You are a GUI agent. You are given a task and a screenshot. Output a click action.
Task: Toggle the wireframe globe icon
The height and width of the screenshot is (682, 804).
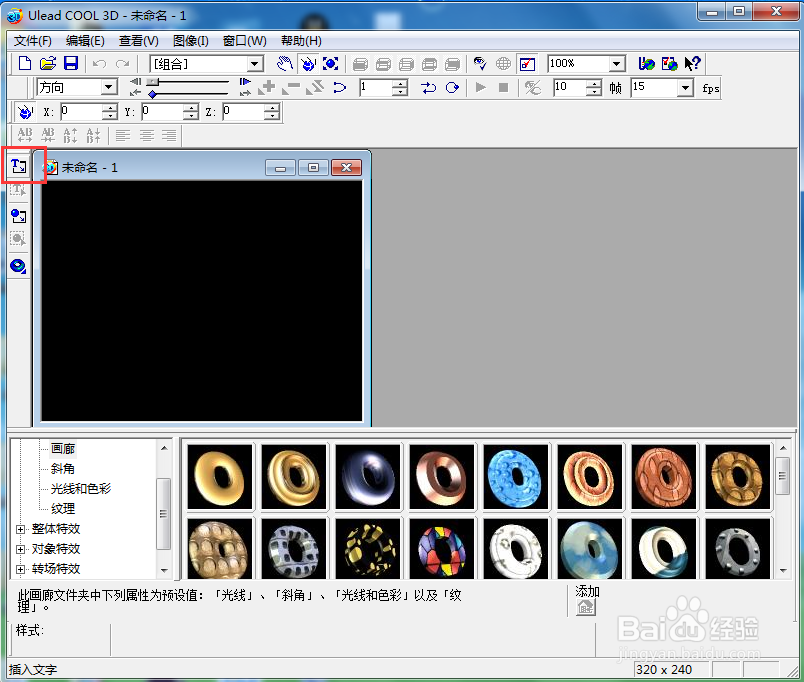pyautogui.click(x=504, y=64)
